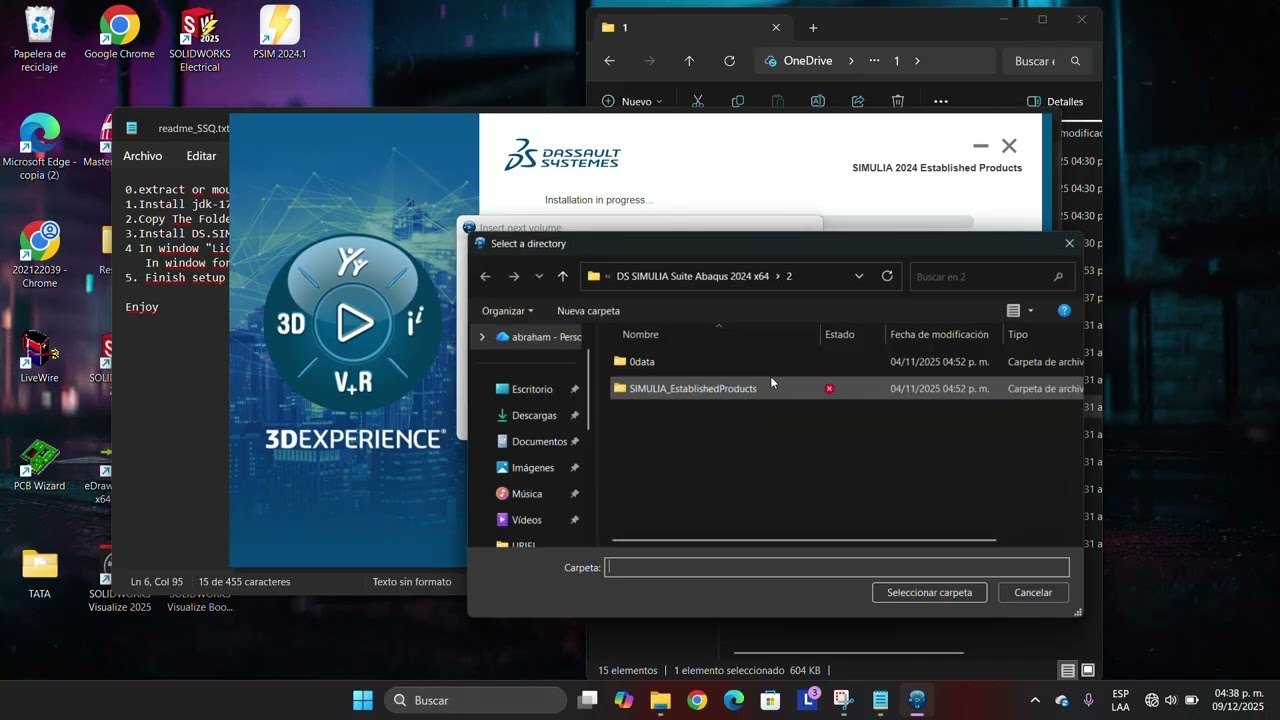Open Task View from taskbar
Image resolution: width=1280 pixels, height=720 pixels.
tap(588, 700)
